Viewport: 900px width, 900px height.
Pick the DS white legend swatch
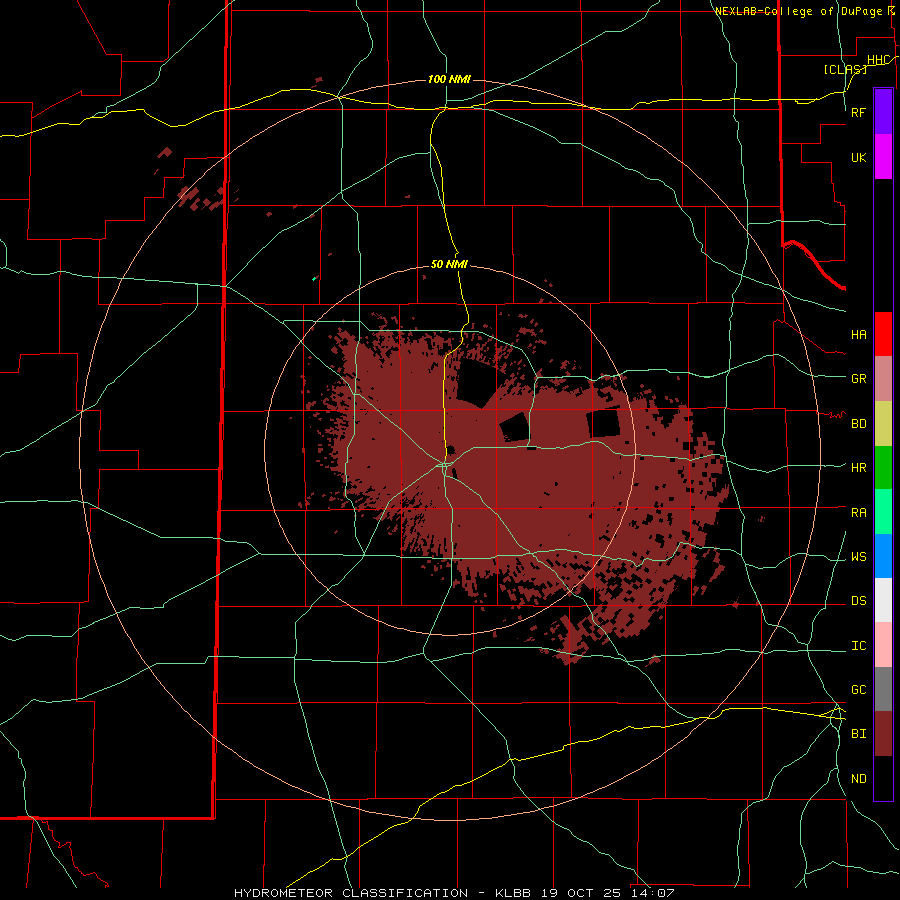point(883,600)
